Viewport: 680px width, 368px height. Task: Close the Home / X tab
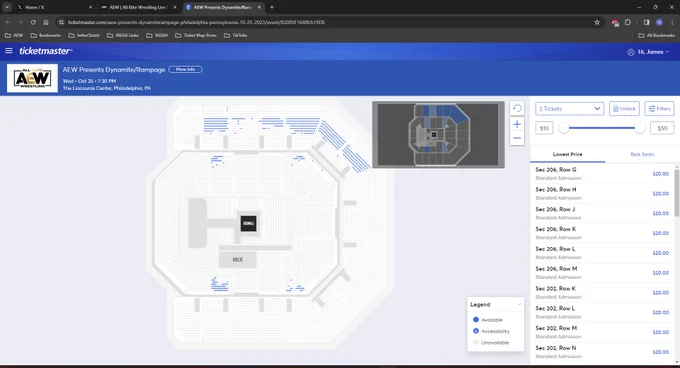[x=90, y=7]
